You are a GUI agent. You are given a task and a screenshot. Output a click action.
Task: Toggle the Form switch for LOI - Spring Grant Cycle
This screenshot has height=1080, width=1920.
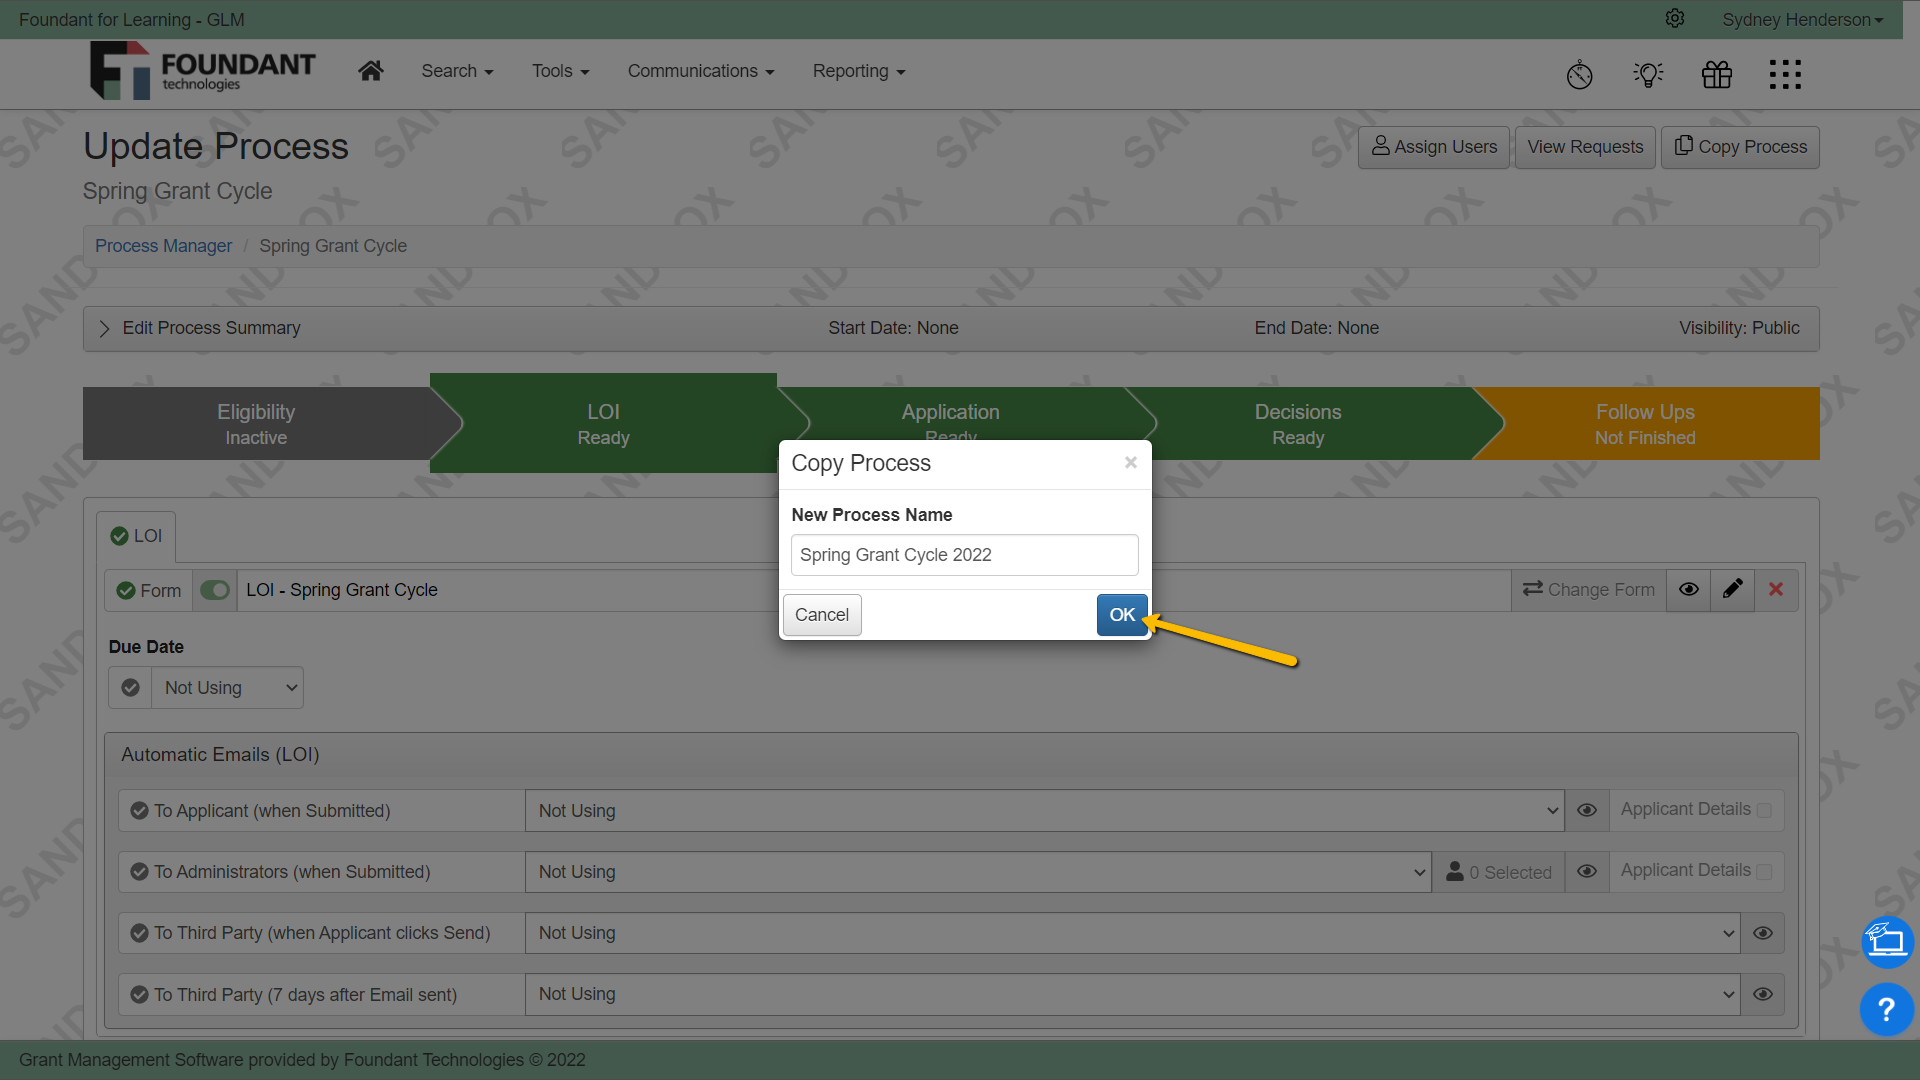[x=214, y=590]
